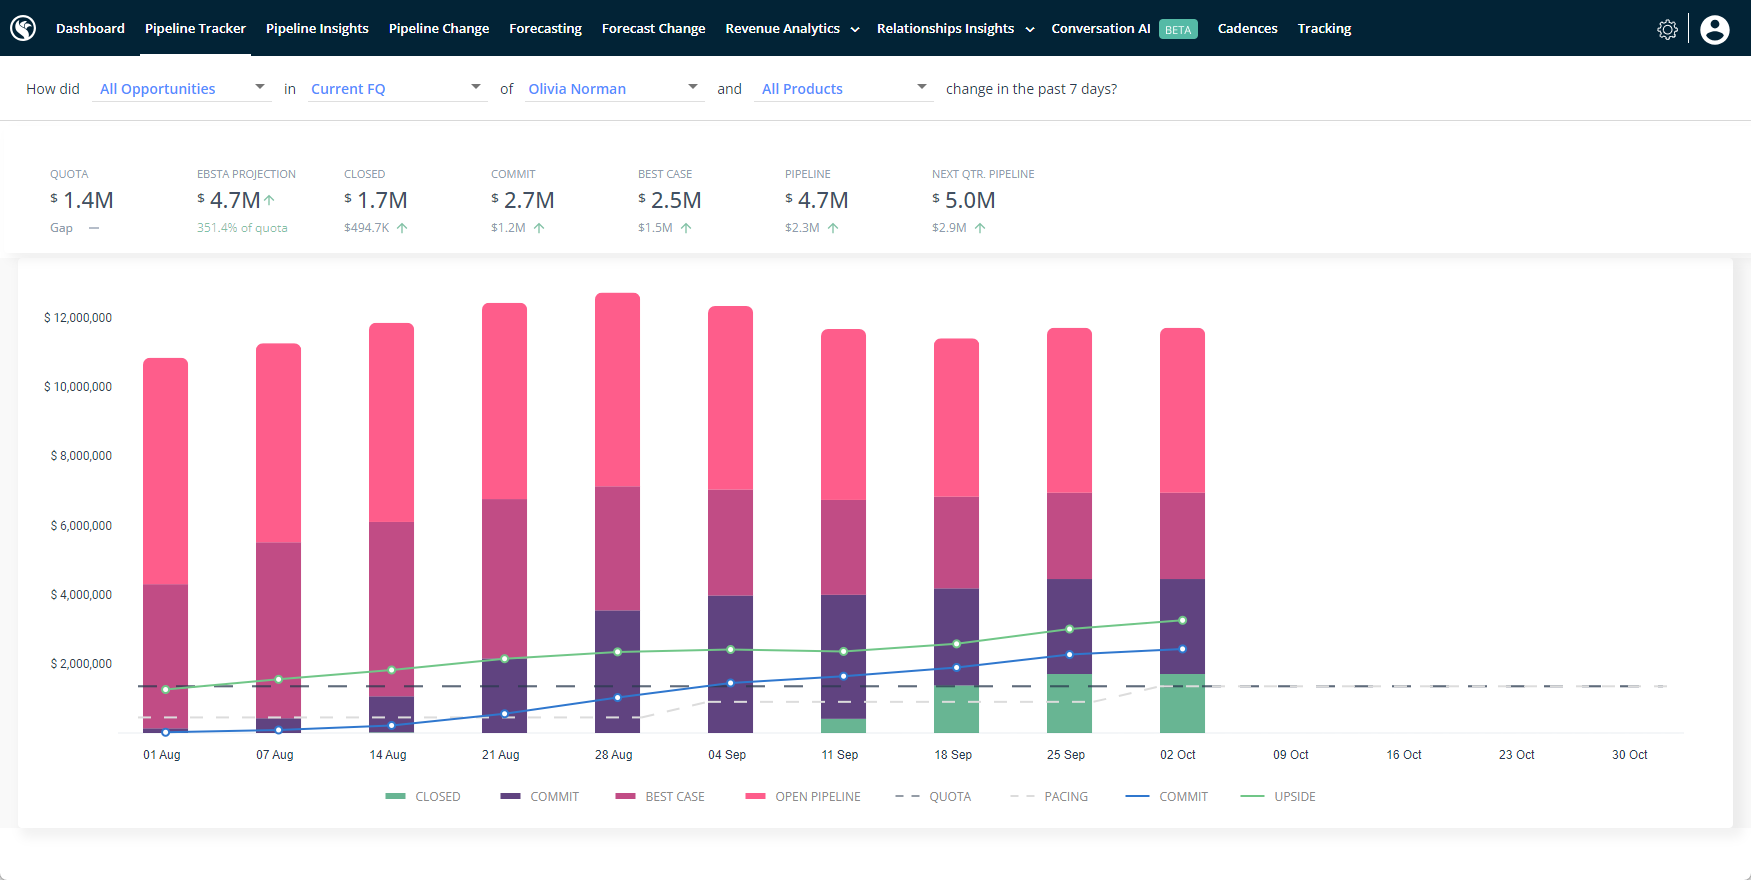Viewport: 1751px width, 880px height.
Task: Click the BEST CASE $2.5M metric value
Action: point(670,200)
